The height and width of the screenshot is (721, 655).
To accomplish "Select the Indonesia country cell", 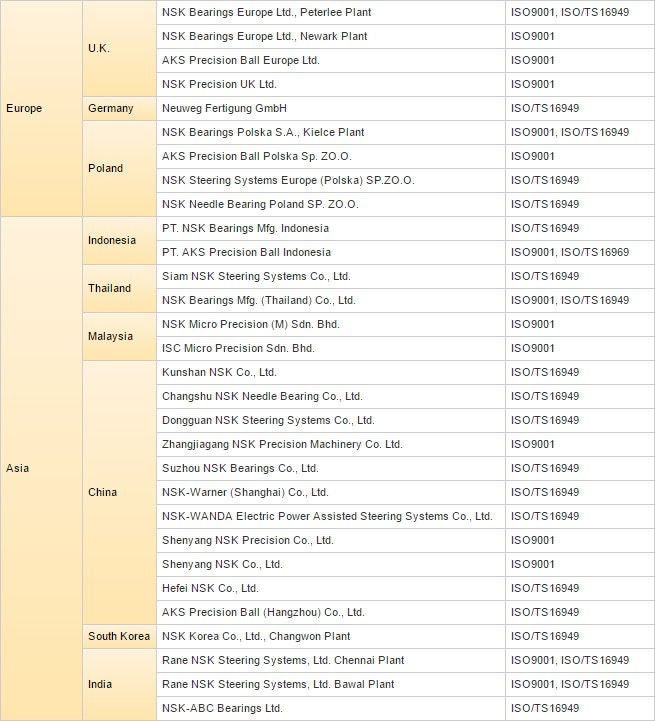I will 112,240.
